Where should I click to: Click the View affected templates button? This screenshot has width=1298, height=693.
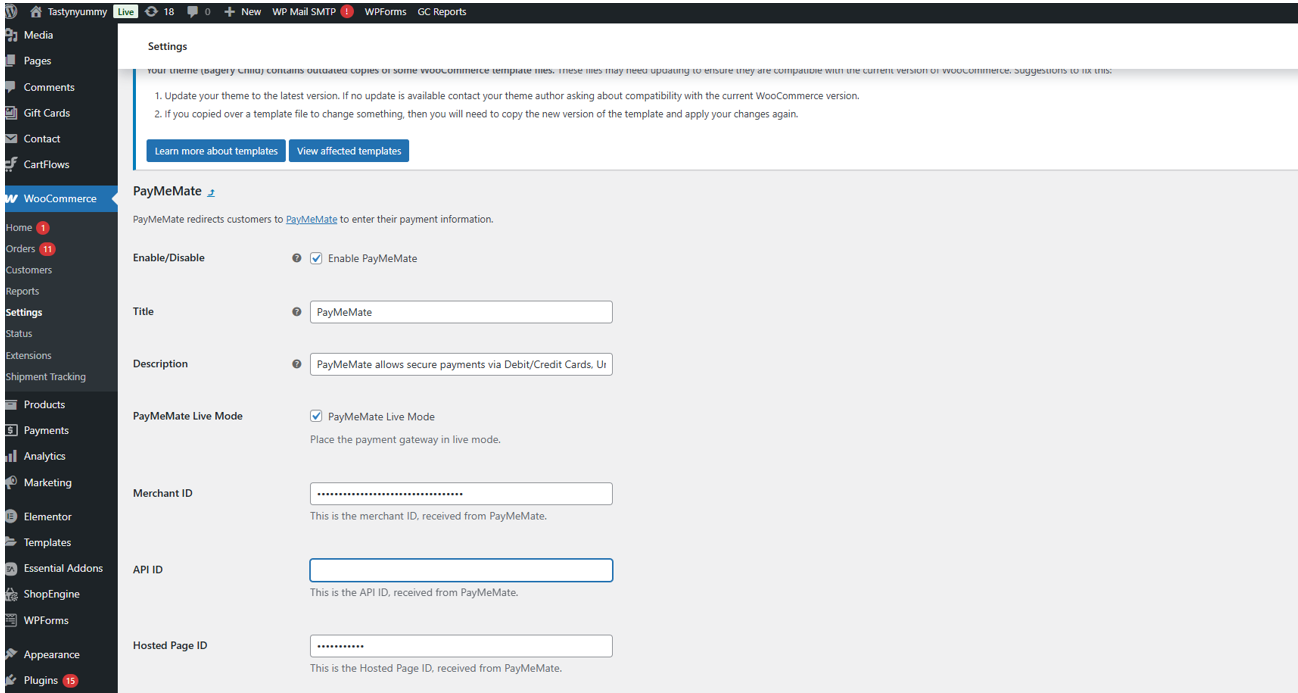pyautogui.click(x=349, y=151)
